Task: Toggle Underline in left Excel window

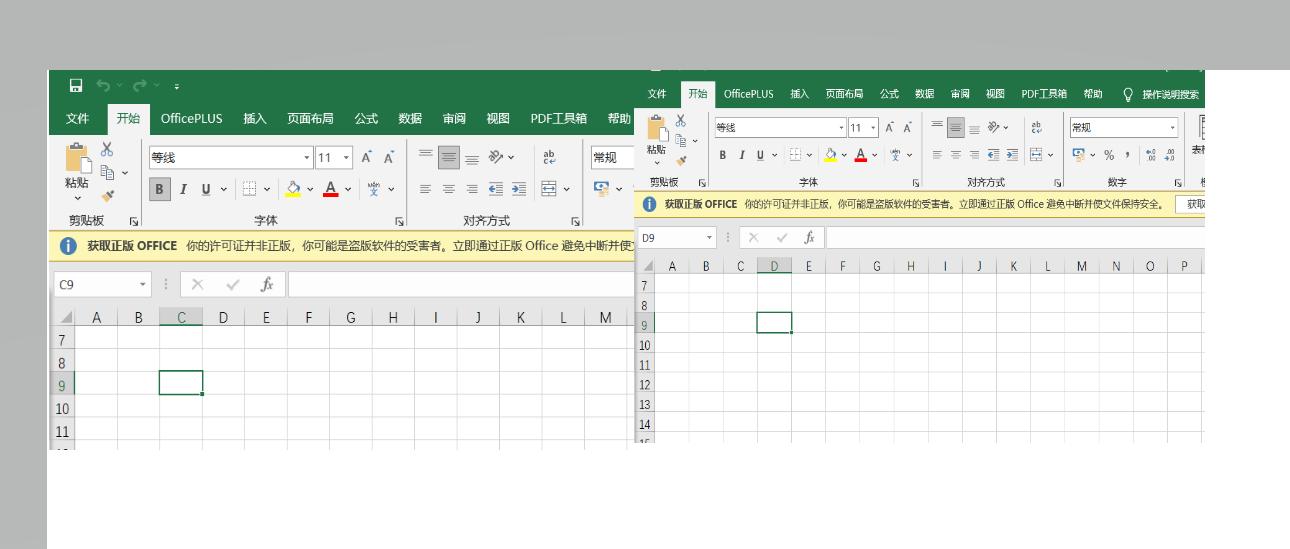Action: point(207,189)
